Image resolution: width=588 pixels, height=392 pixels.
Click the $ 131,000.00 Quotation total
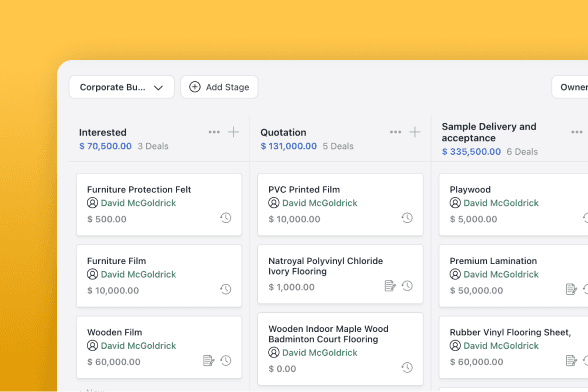[x=289, y=146]
